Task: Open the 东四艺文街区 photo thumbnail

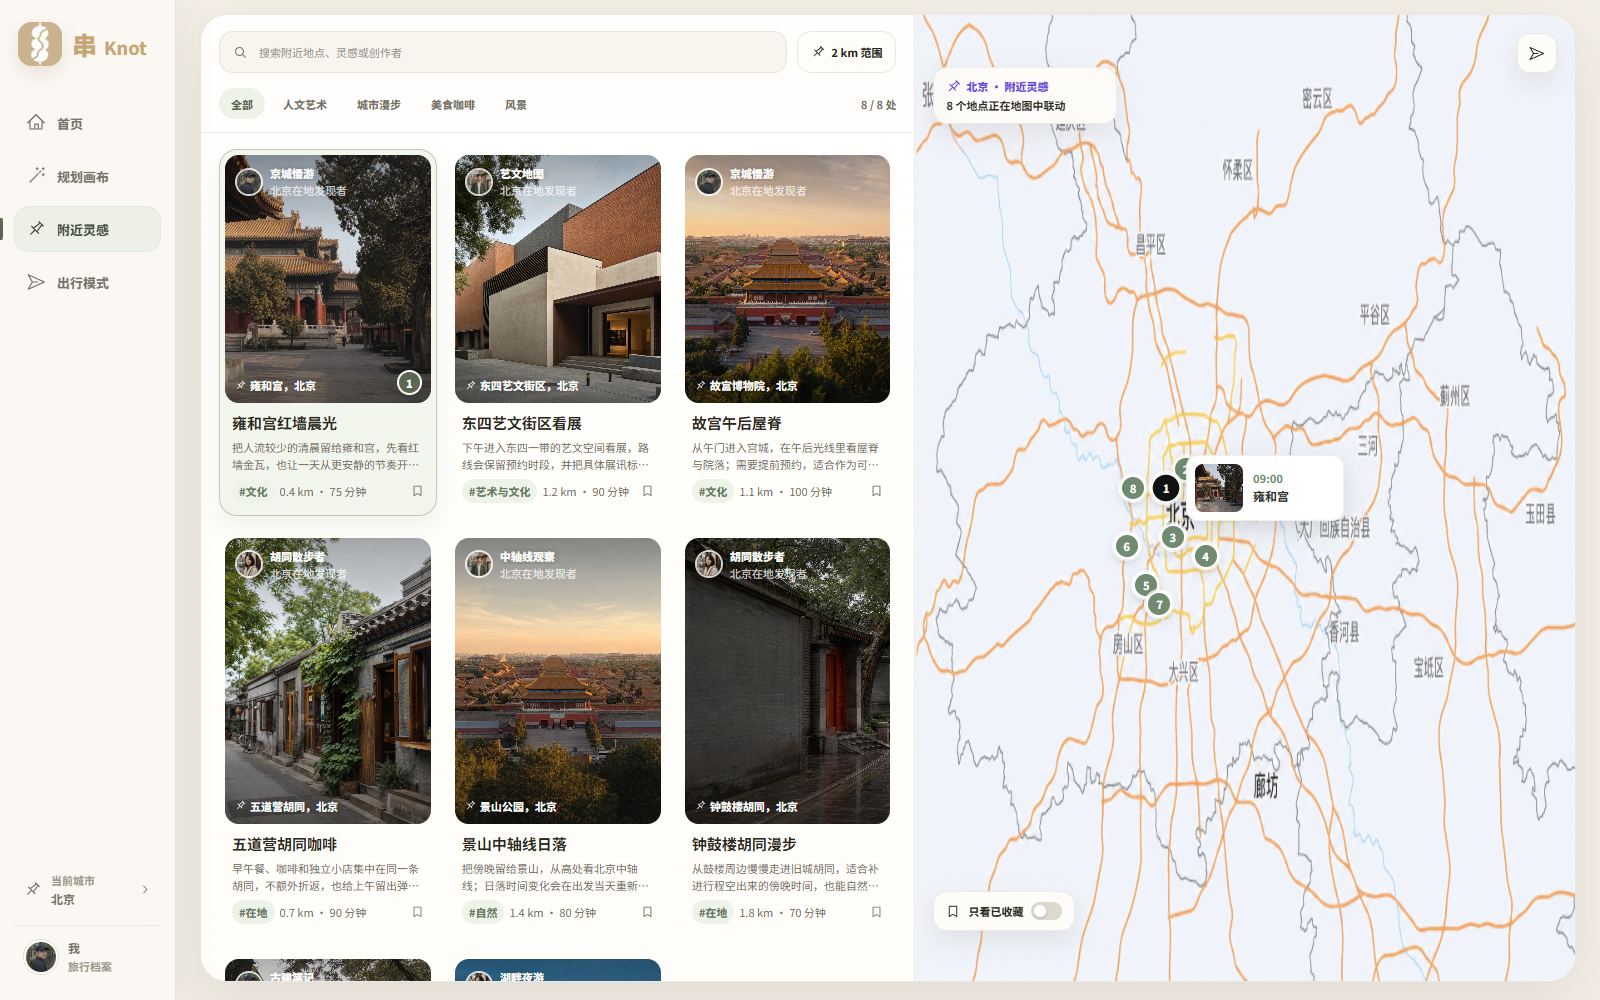Action: pyautogui.click(x=558, y=279)
